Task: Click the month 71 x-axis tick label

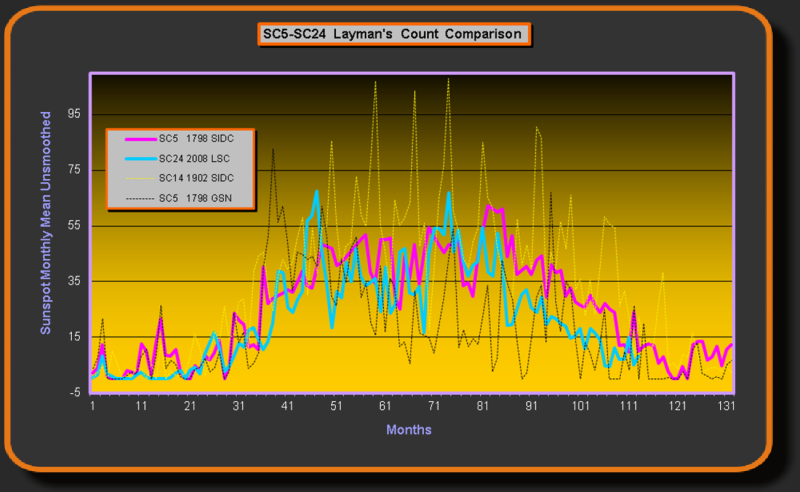Action: click(434, 407)
